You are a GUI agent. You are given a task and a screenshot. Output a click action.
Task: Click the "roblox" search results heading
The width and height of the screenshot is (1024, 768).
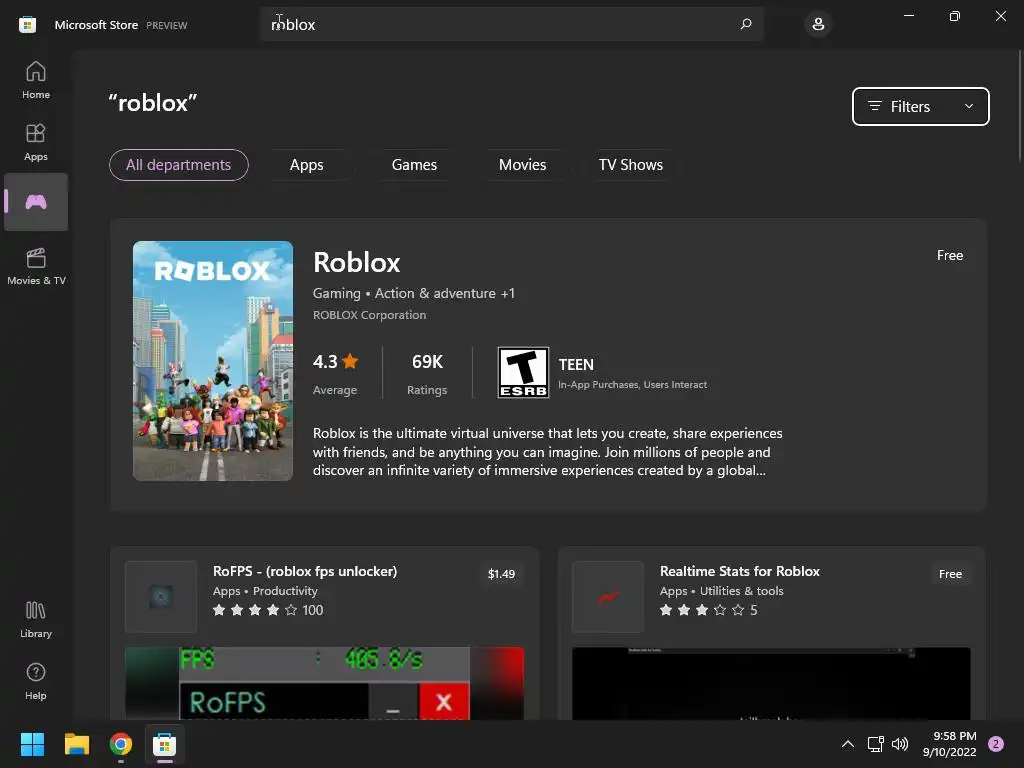153,103
